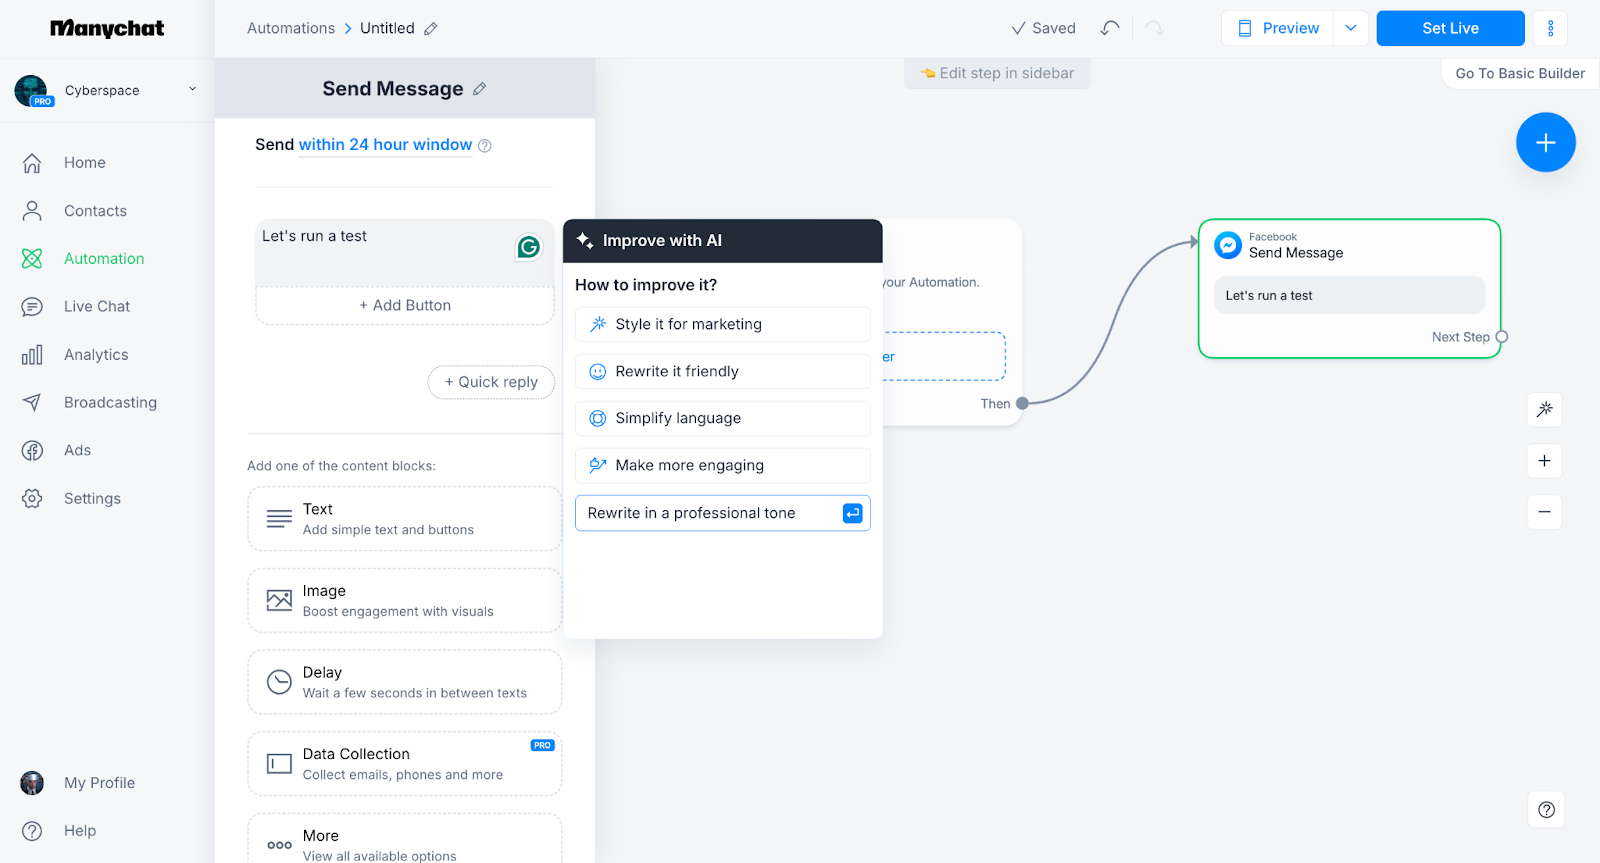Open Live Chat in the sidebar
This screenshot has height=863, width=1600.
click(97, 306)
